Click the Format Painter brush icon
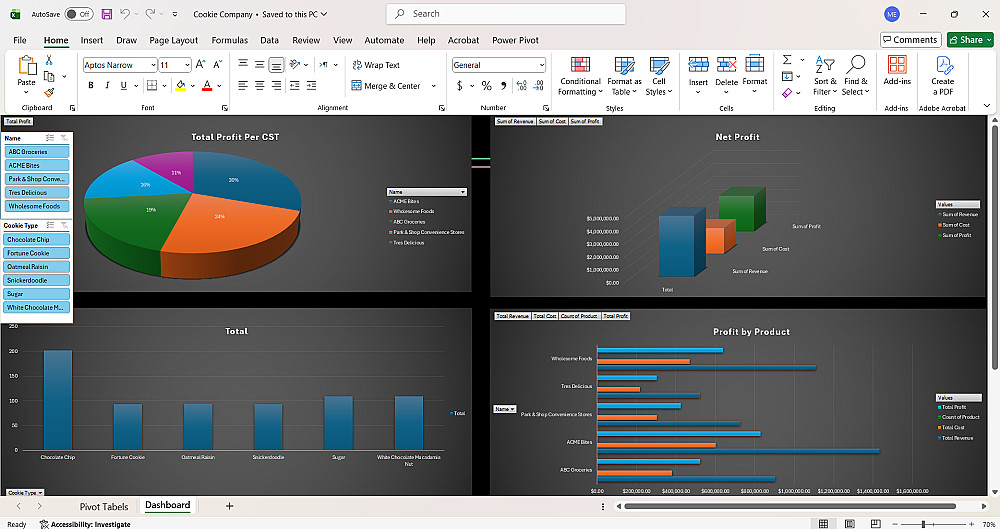Viewport: 1000px width, 529px height. 49,93
